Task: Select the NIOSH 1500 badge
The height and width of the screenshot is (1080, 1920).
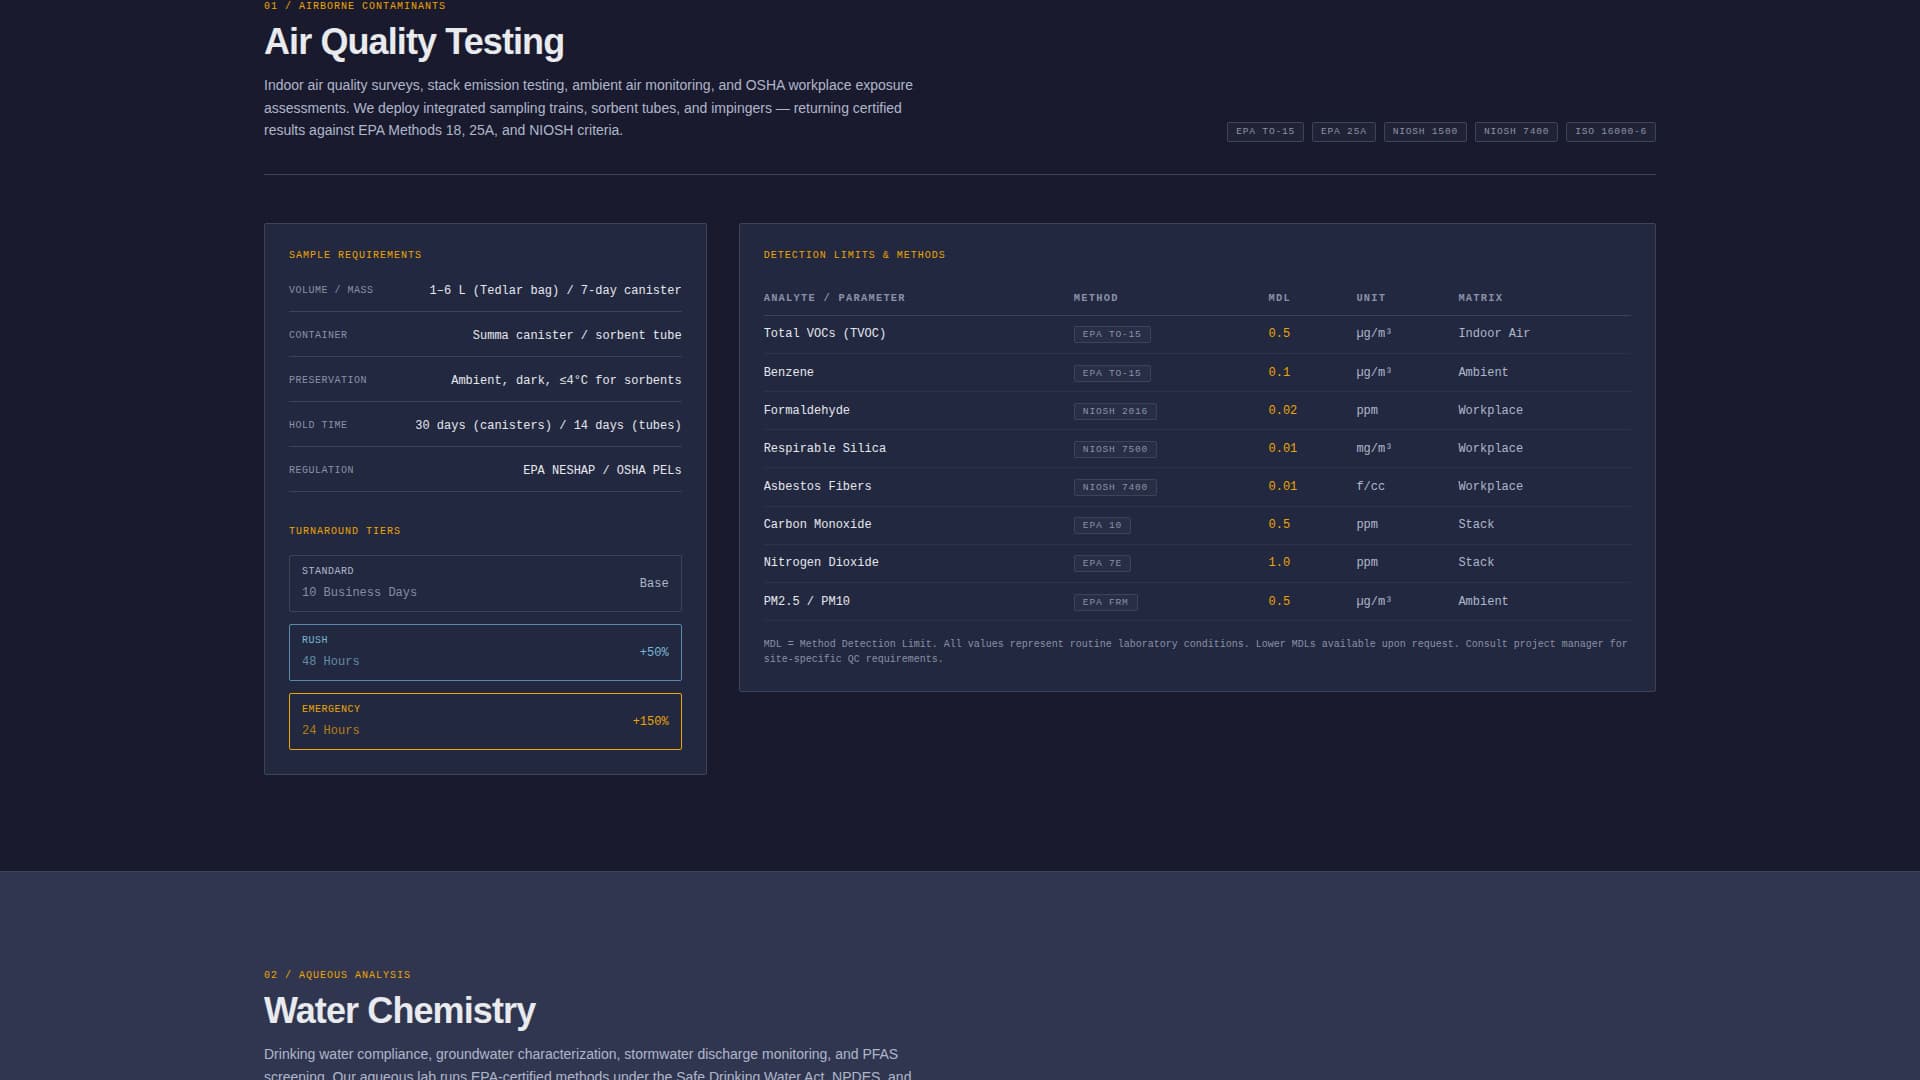Action: (x=1425, y=131)
